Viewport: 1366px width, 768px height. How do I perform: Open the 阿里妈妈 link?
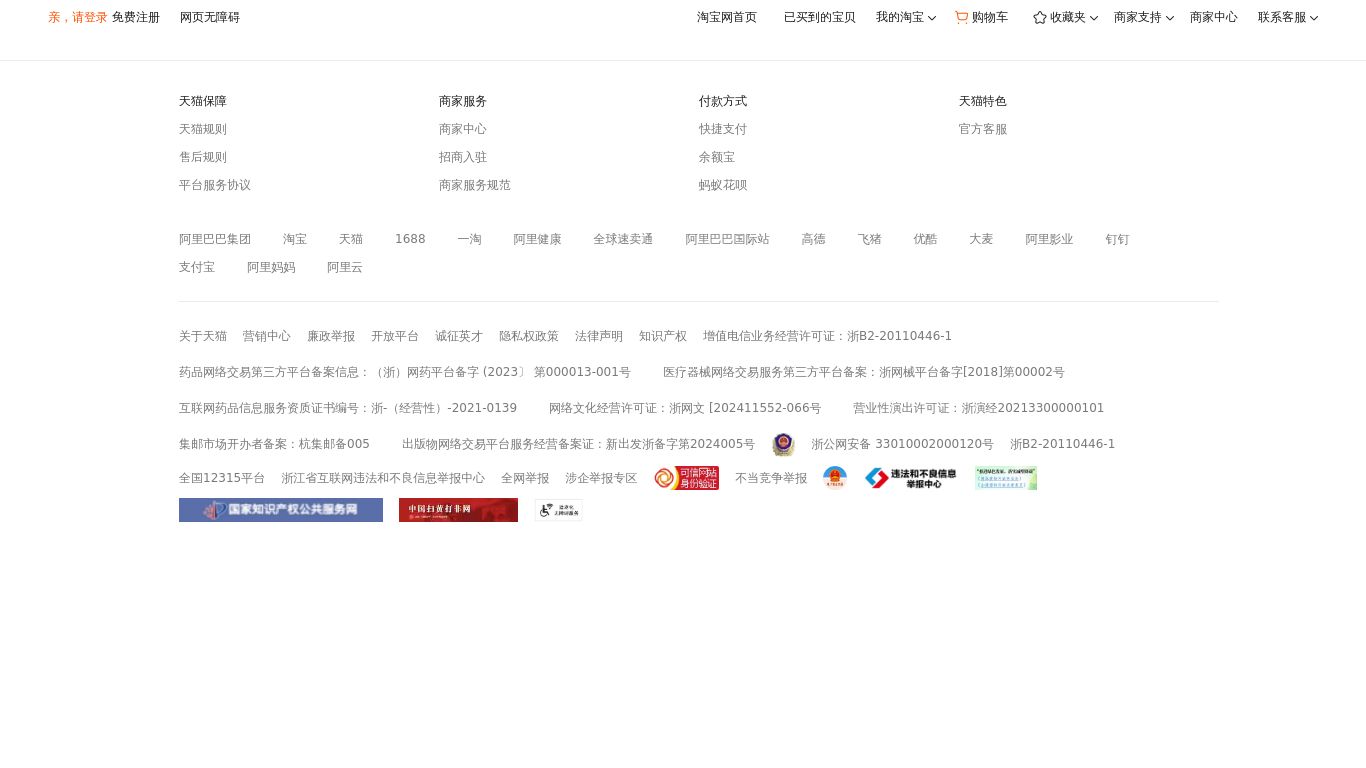tap(272, 267)
